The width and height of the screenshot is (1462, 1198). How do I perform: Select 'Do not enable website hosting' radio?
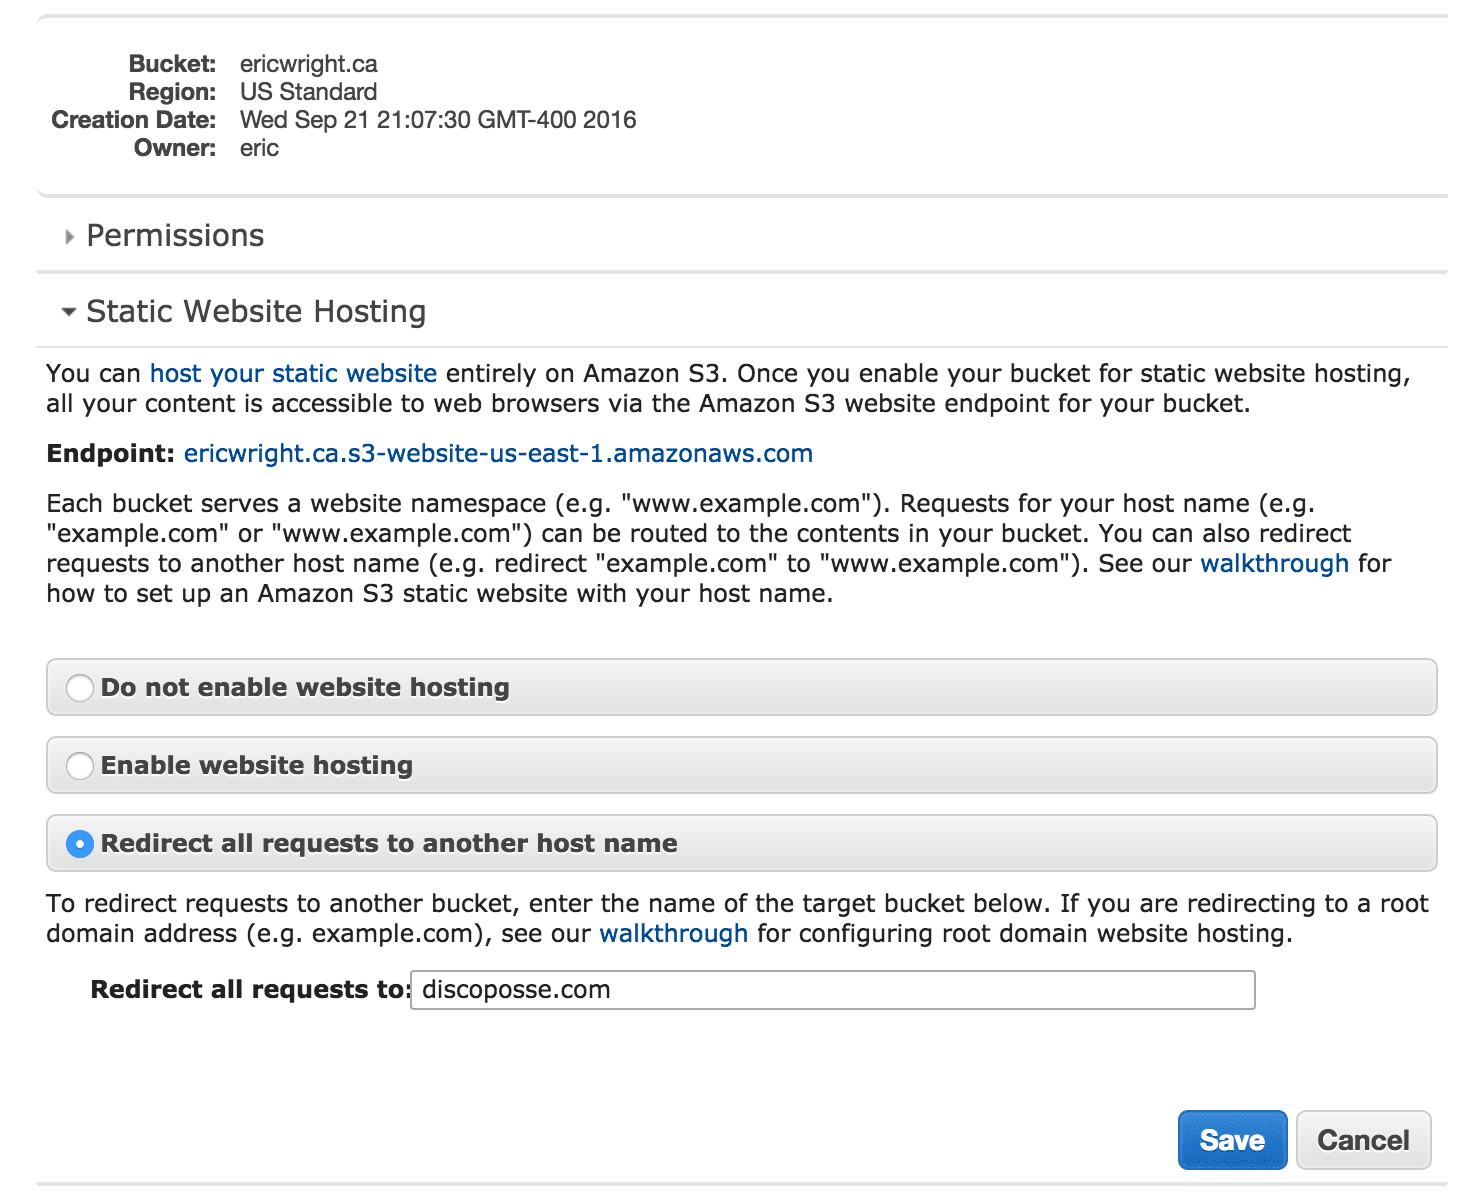coord(80,688)
